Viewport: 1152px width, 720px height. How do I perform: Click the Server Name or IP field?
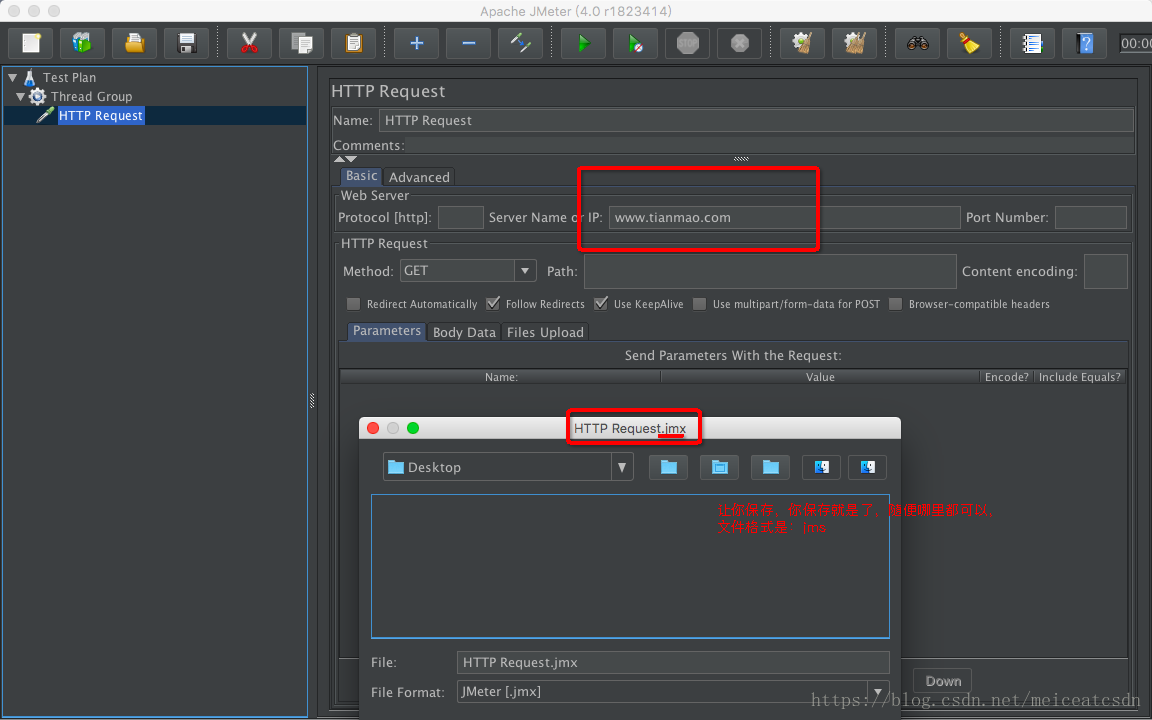pyautogui.click(x=784, y=217)
